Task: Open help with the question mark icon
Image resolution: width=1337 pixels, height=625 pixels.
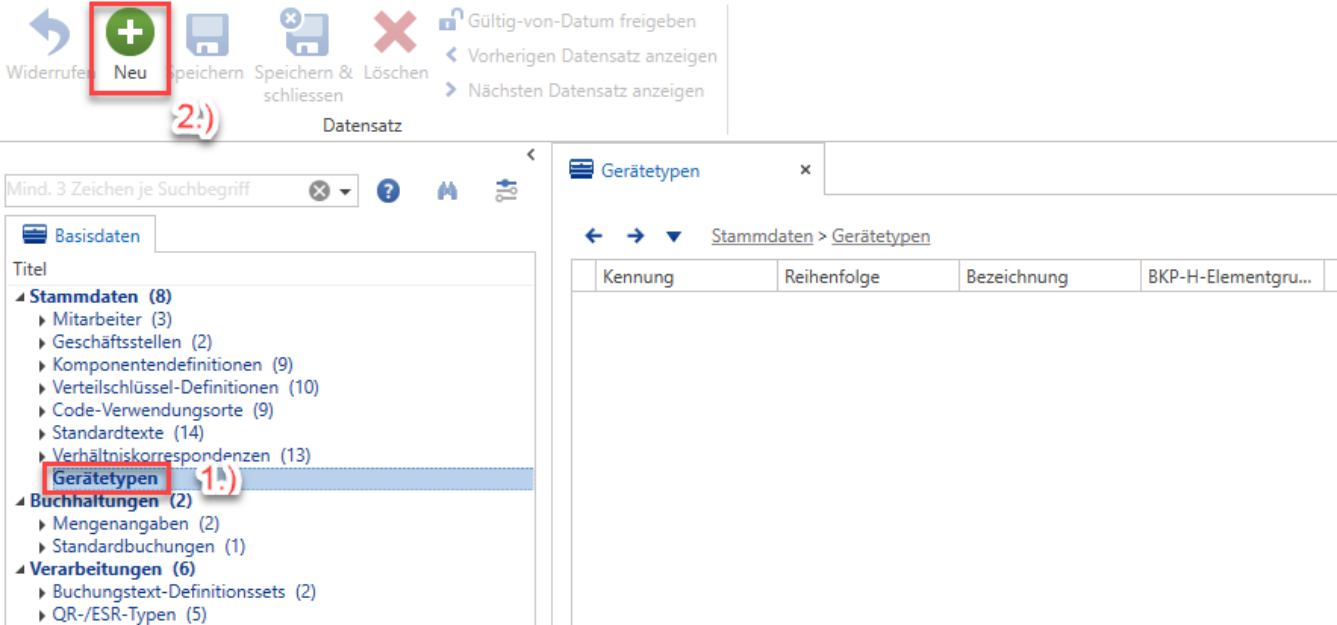Action: pyautogui.click(x=388, y=190)
